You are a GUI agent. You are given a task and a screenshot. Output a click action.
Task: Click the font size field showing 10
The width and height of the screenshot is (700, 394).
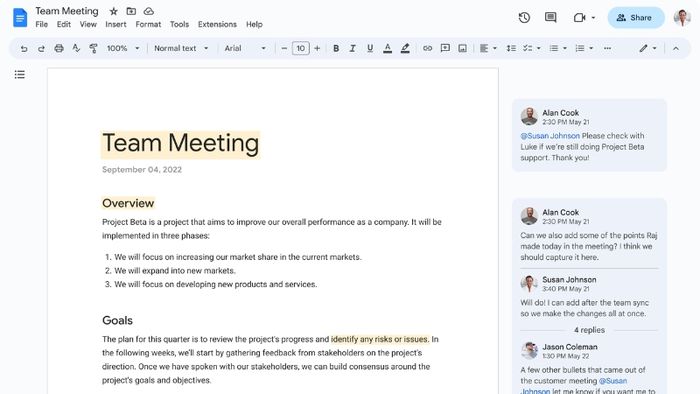300,48
